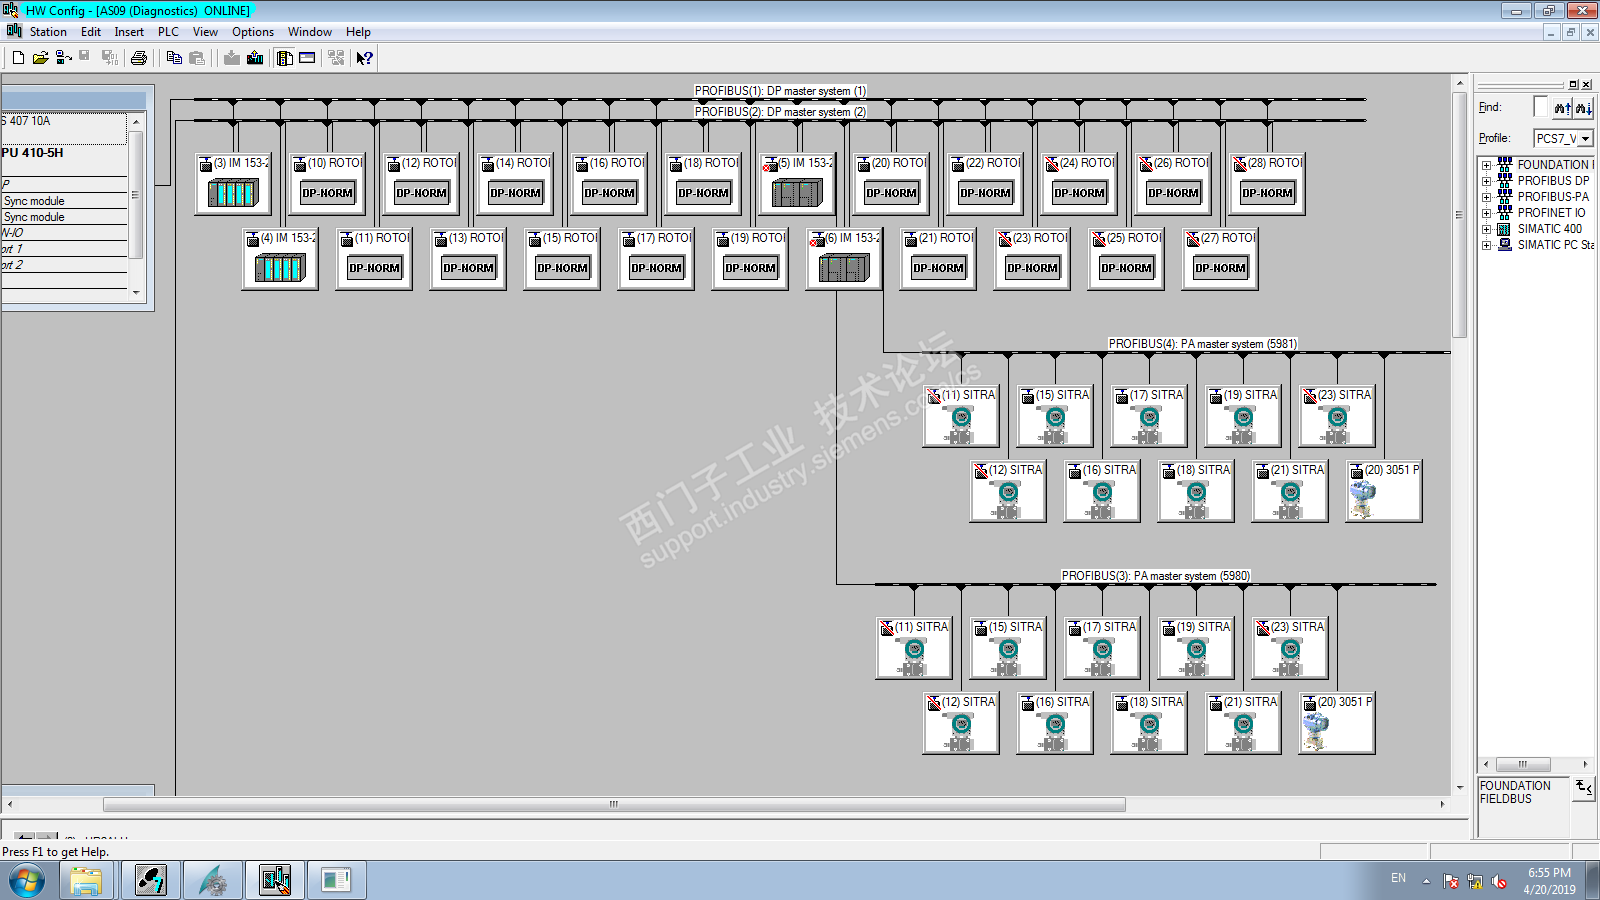The width and height of the screenshot is (1600, 900).
Task: Expand the PROFIBUS-PA catalog node
Action: 1486,197
